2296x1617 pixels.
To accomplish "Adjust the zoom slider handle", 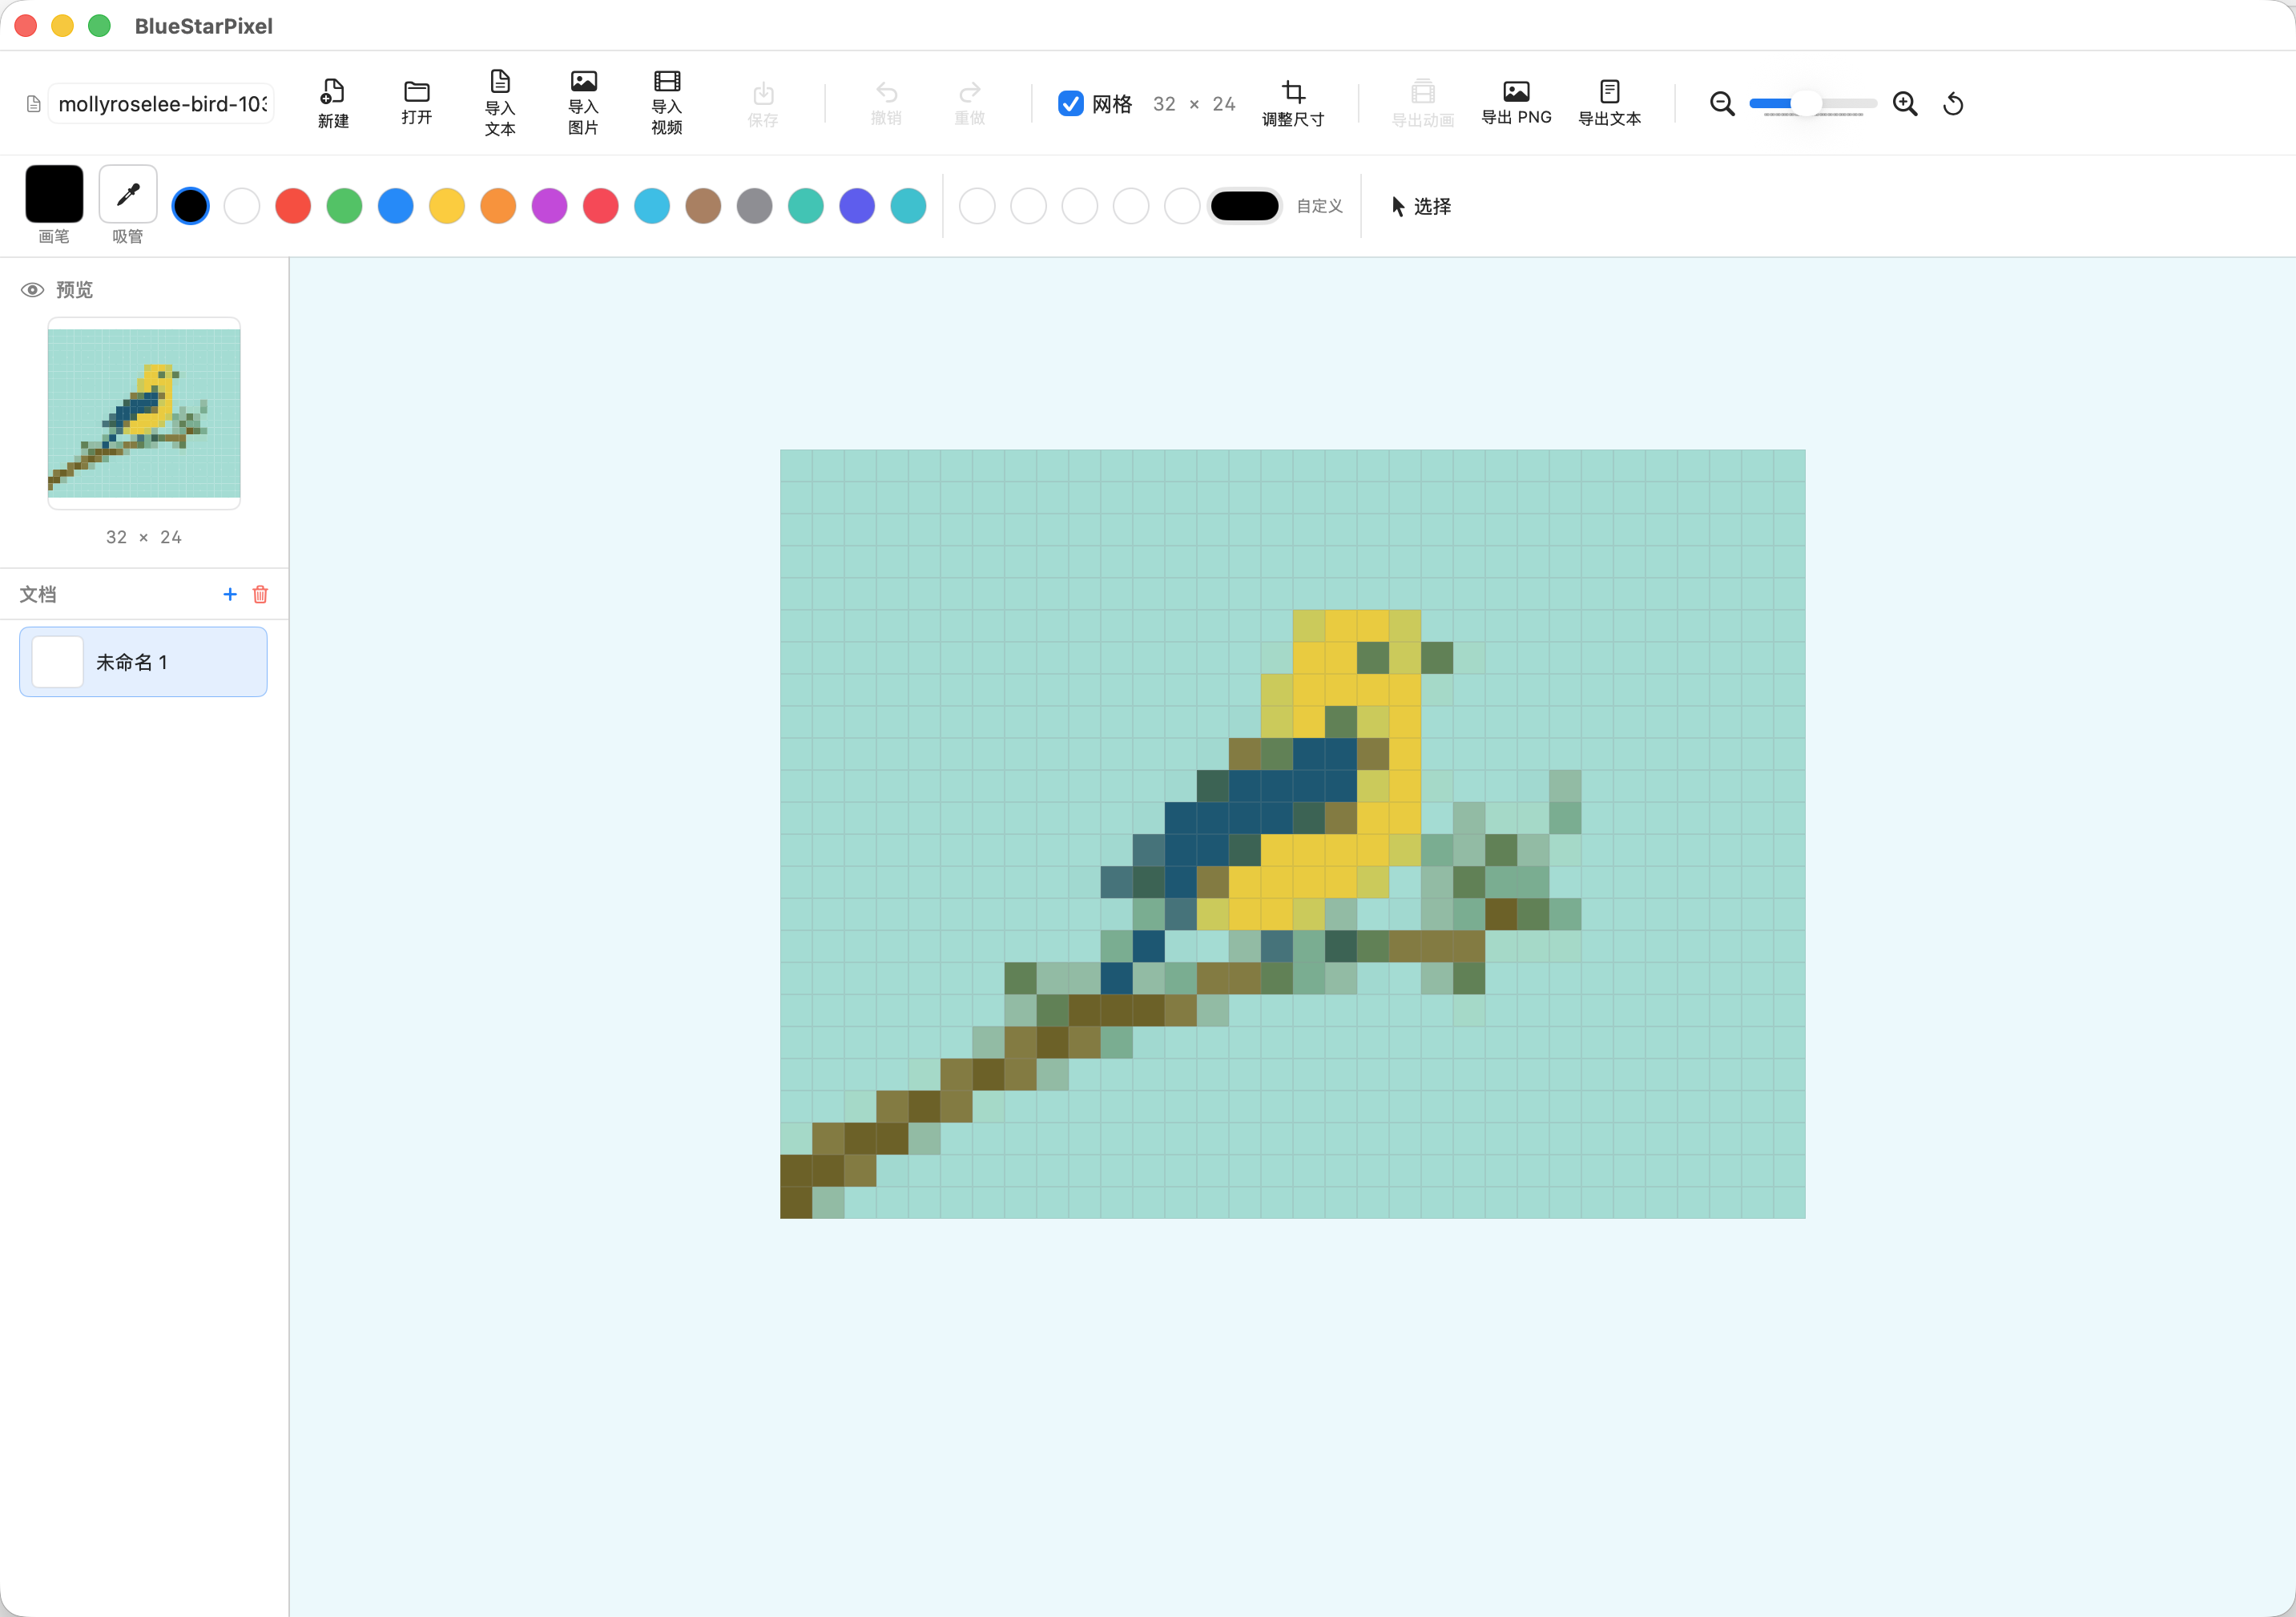I will coord(1806,104).
